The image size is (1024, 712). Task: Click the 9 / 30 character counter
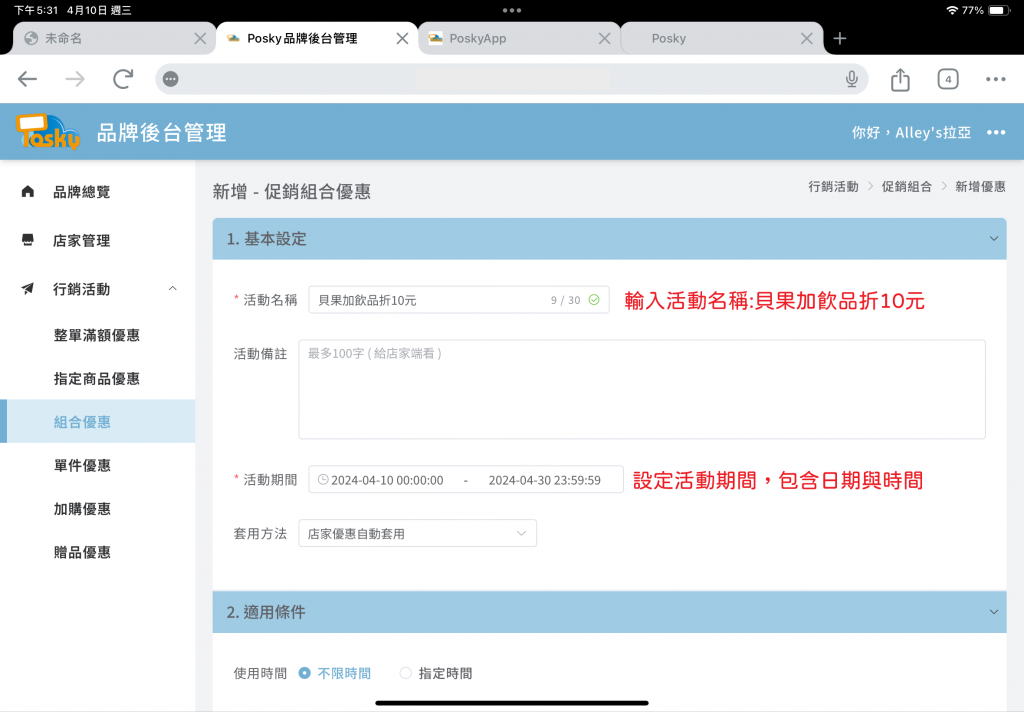565,300
